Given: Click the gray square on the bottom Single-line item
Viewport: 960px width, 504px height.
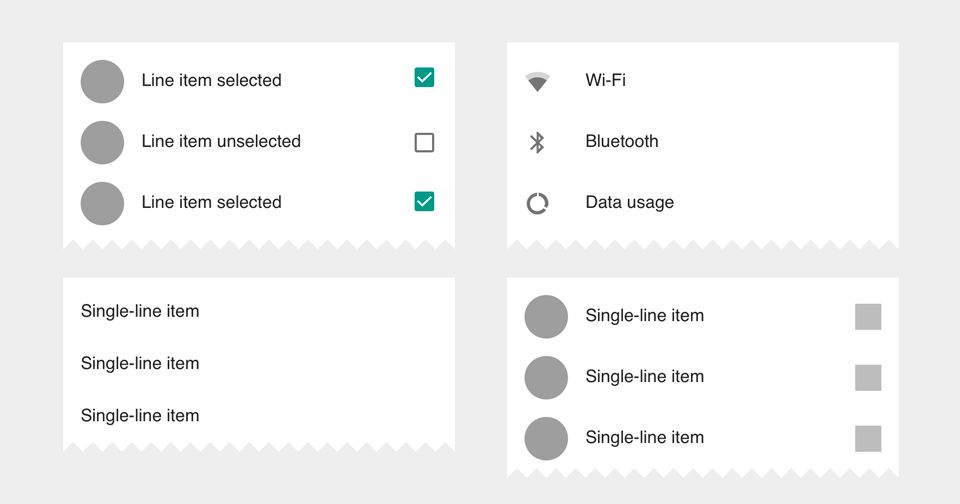Looking at the screenshot, I should click(868, 438).
